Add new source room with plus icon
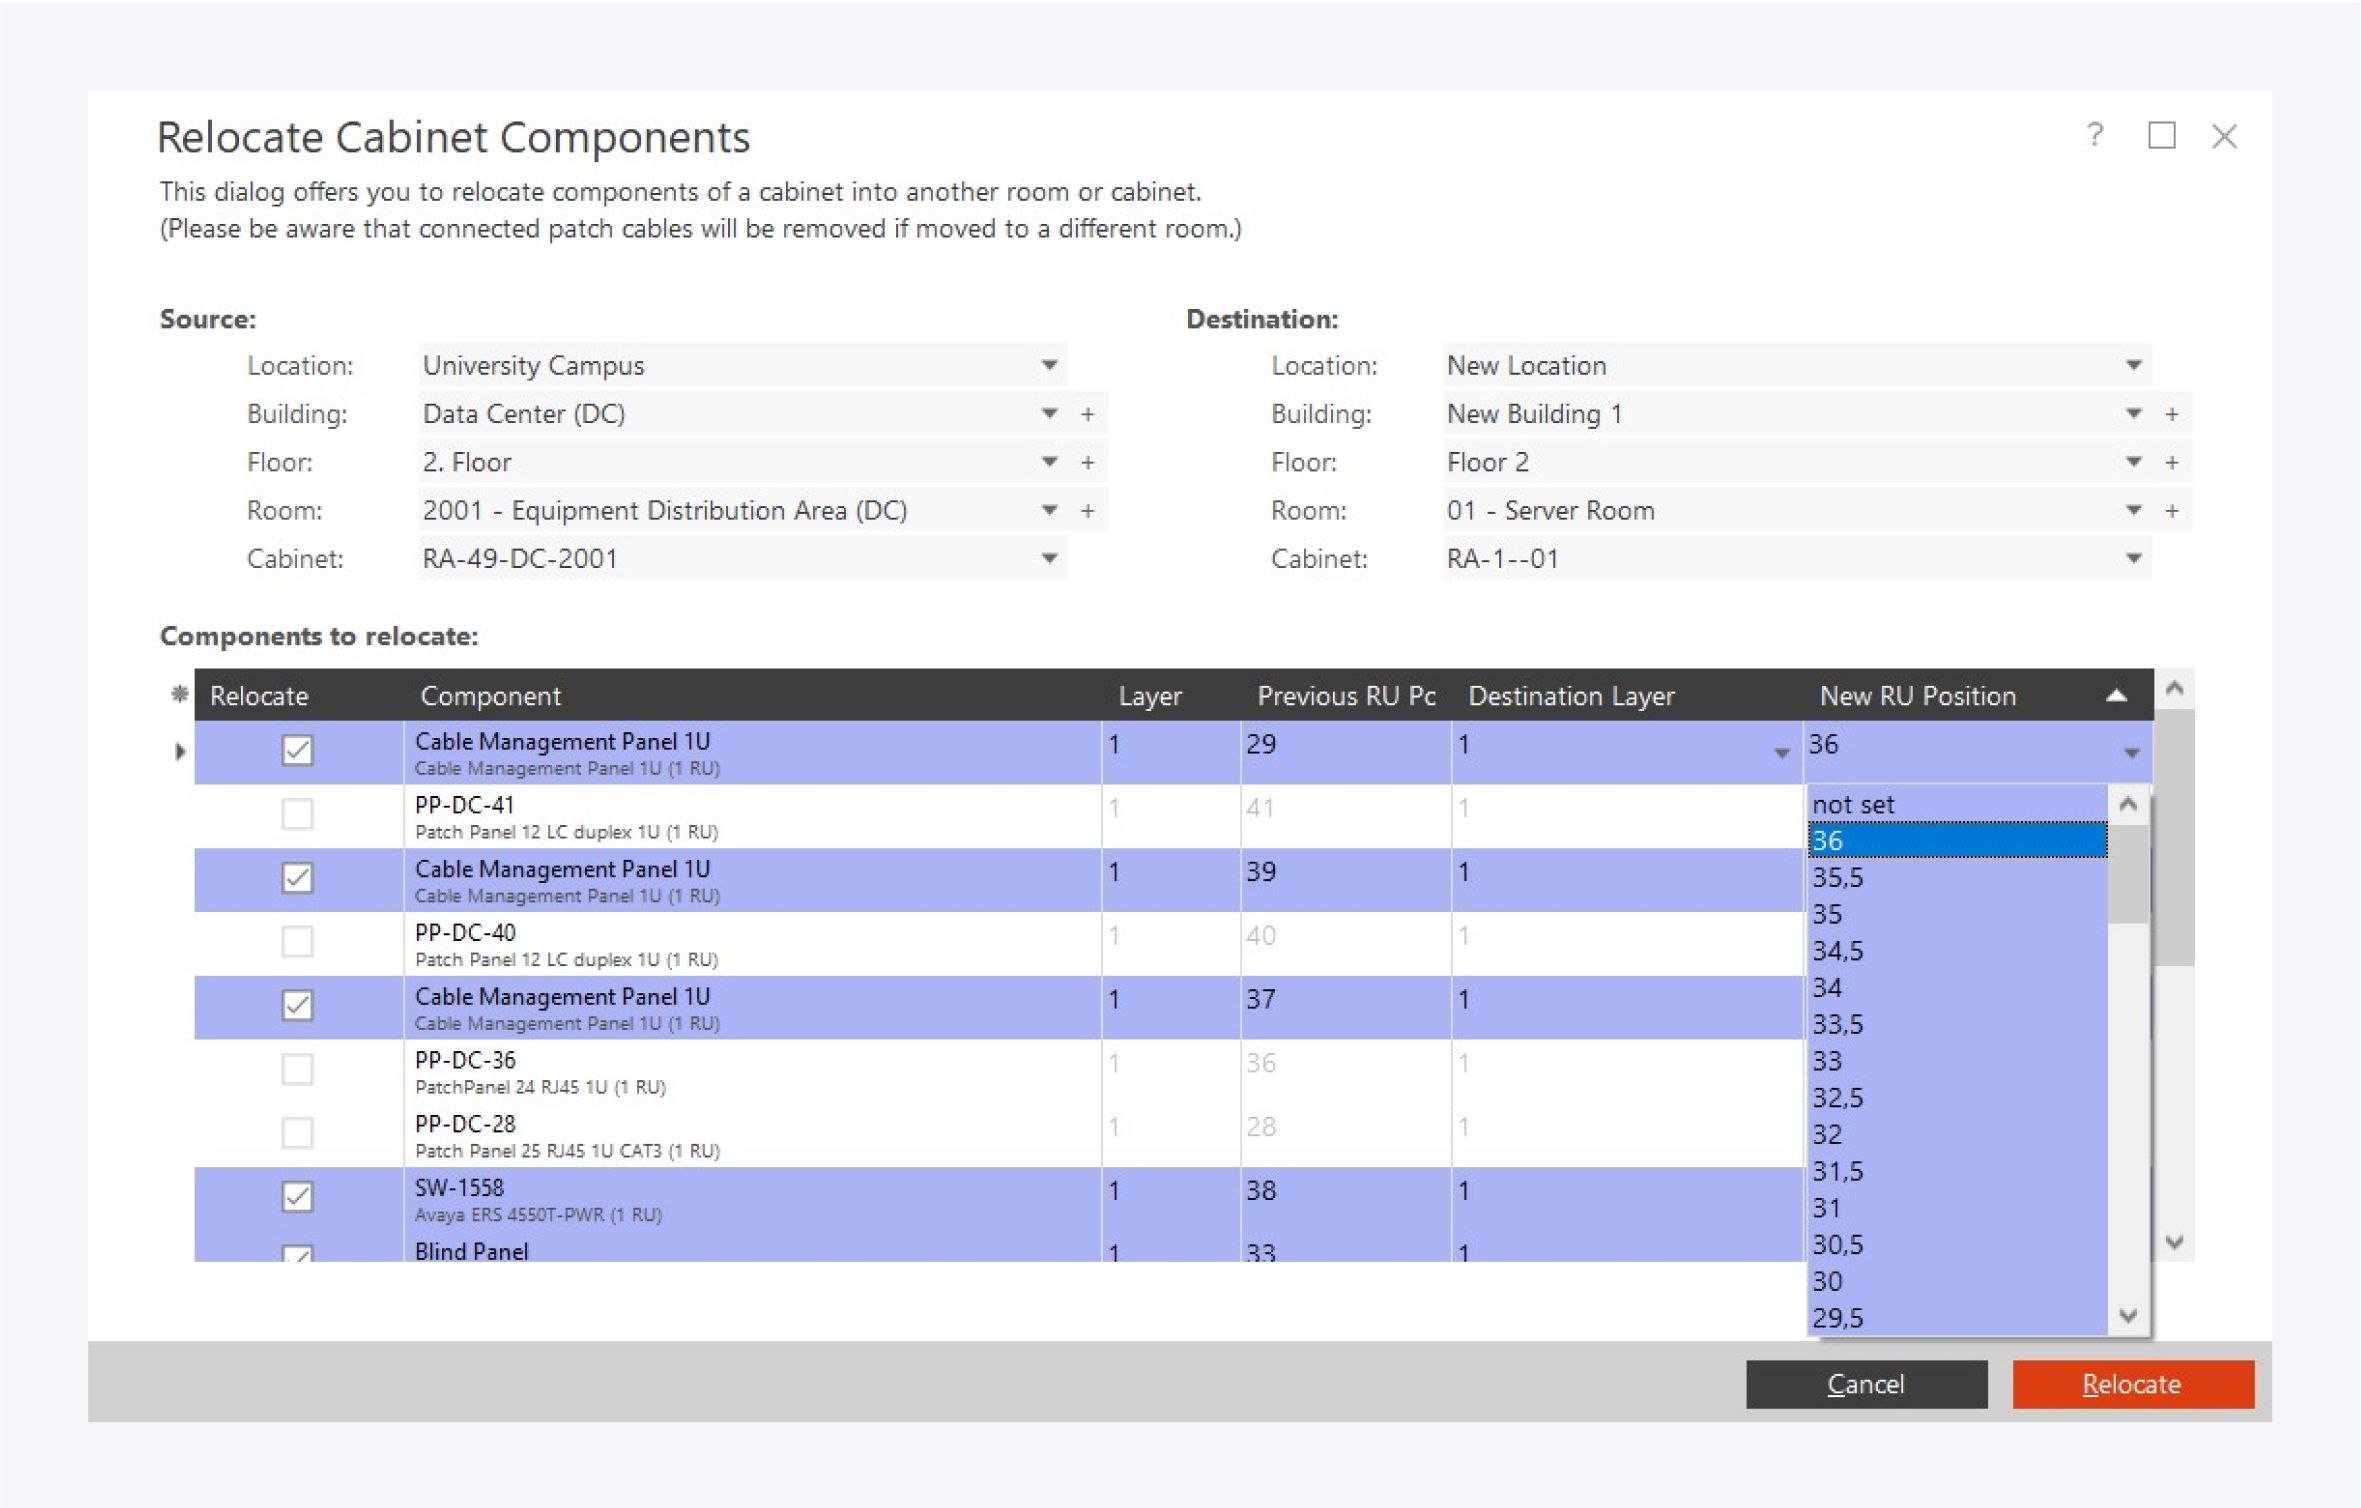 (1087, 511)
